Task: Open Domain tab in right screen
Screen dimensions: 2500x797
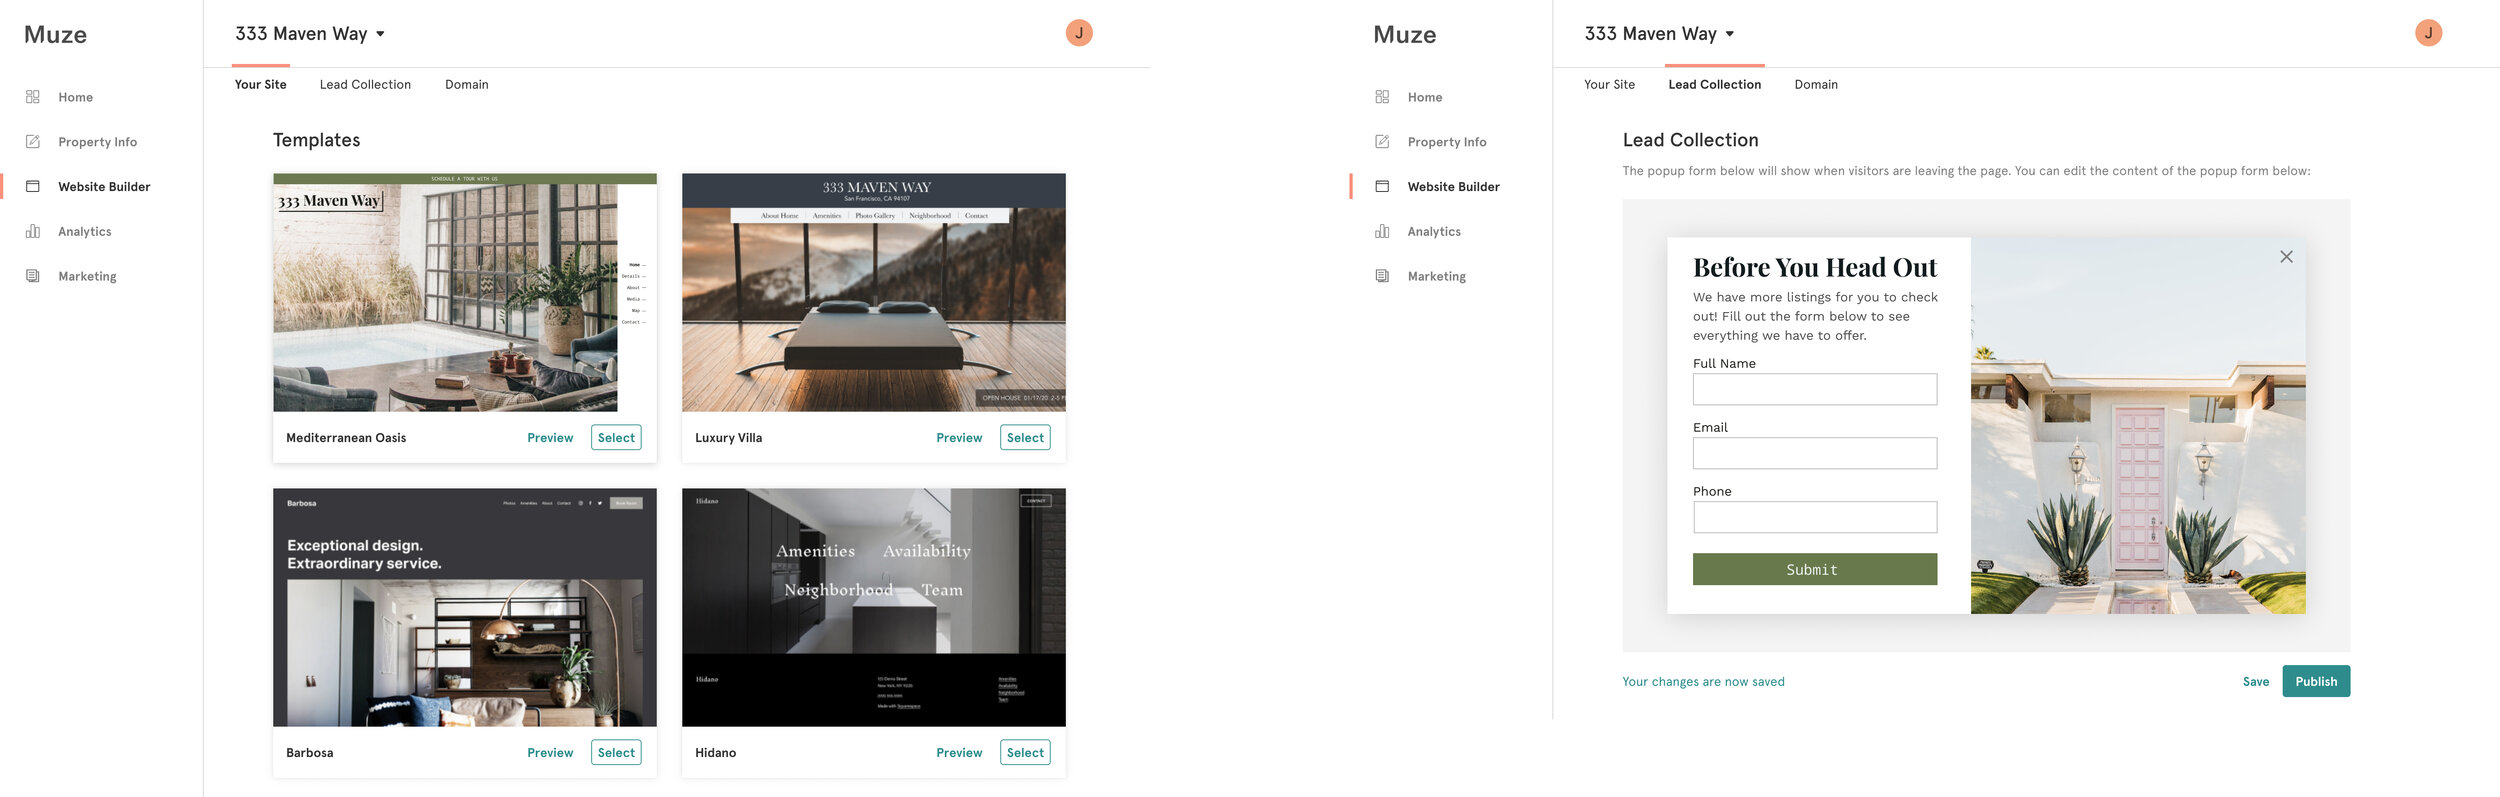Action: click(x=1816, y=85)
